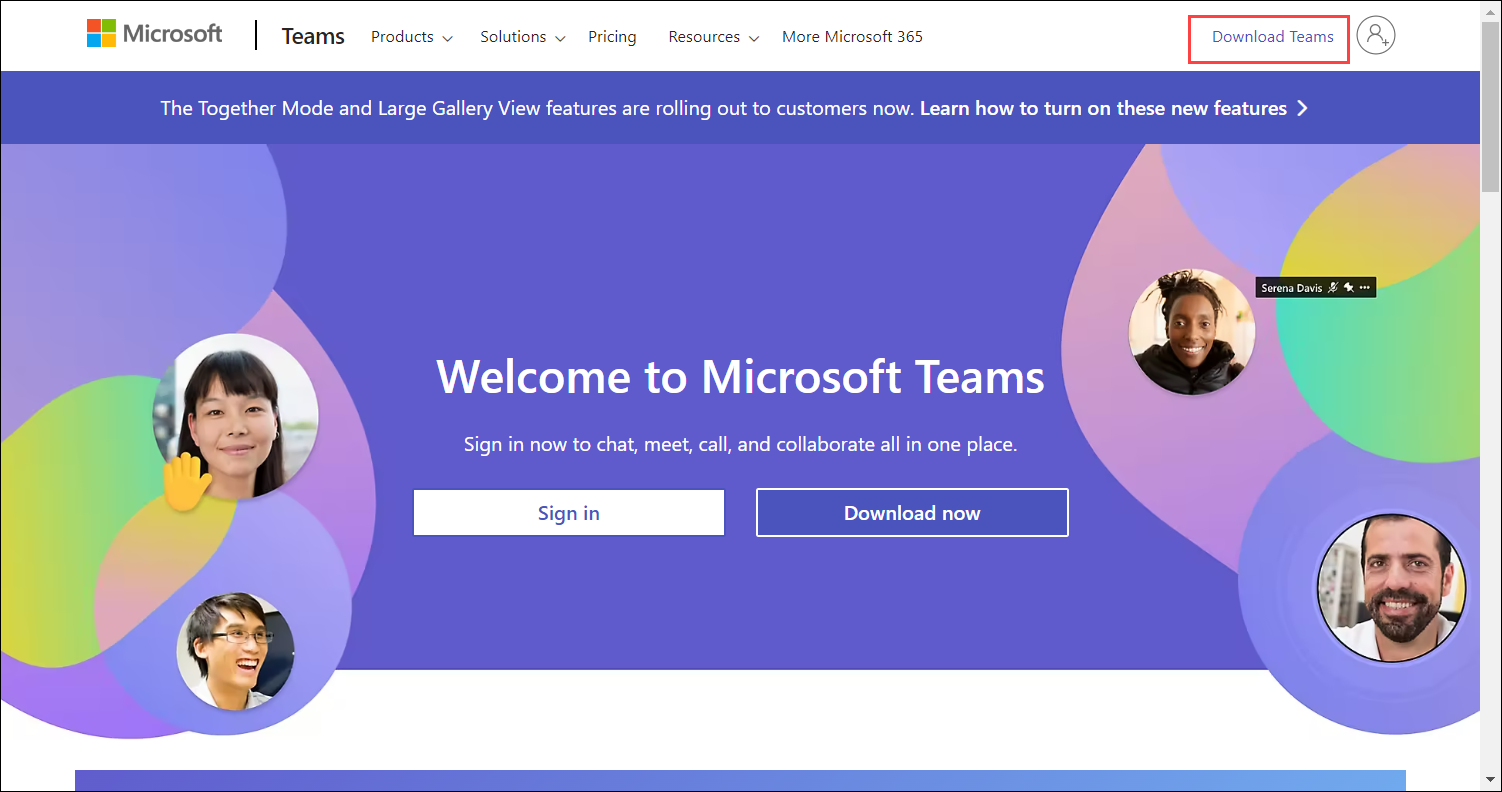The image size is (1502, 792).
Task: Click the Sign in button
Action: point(569,513)
